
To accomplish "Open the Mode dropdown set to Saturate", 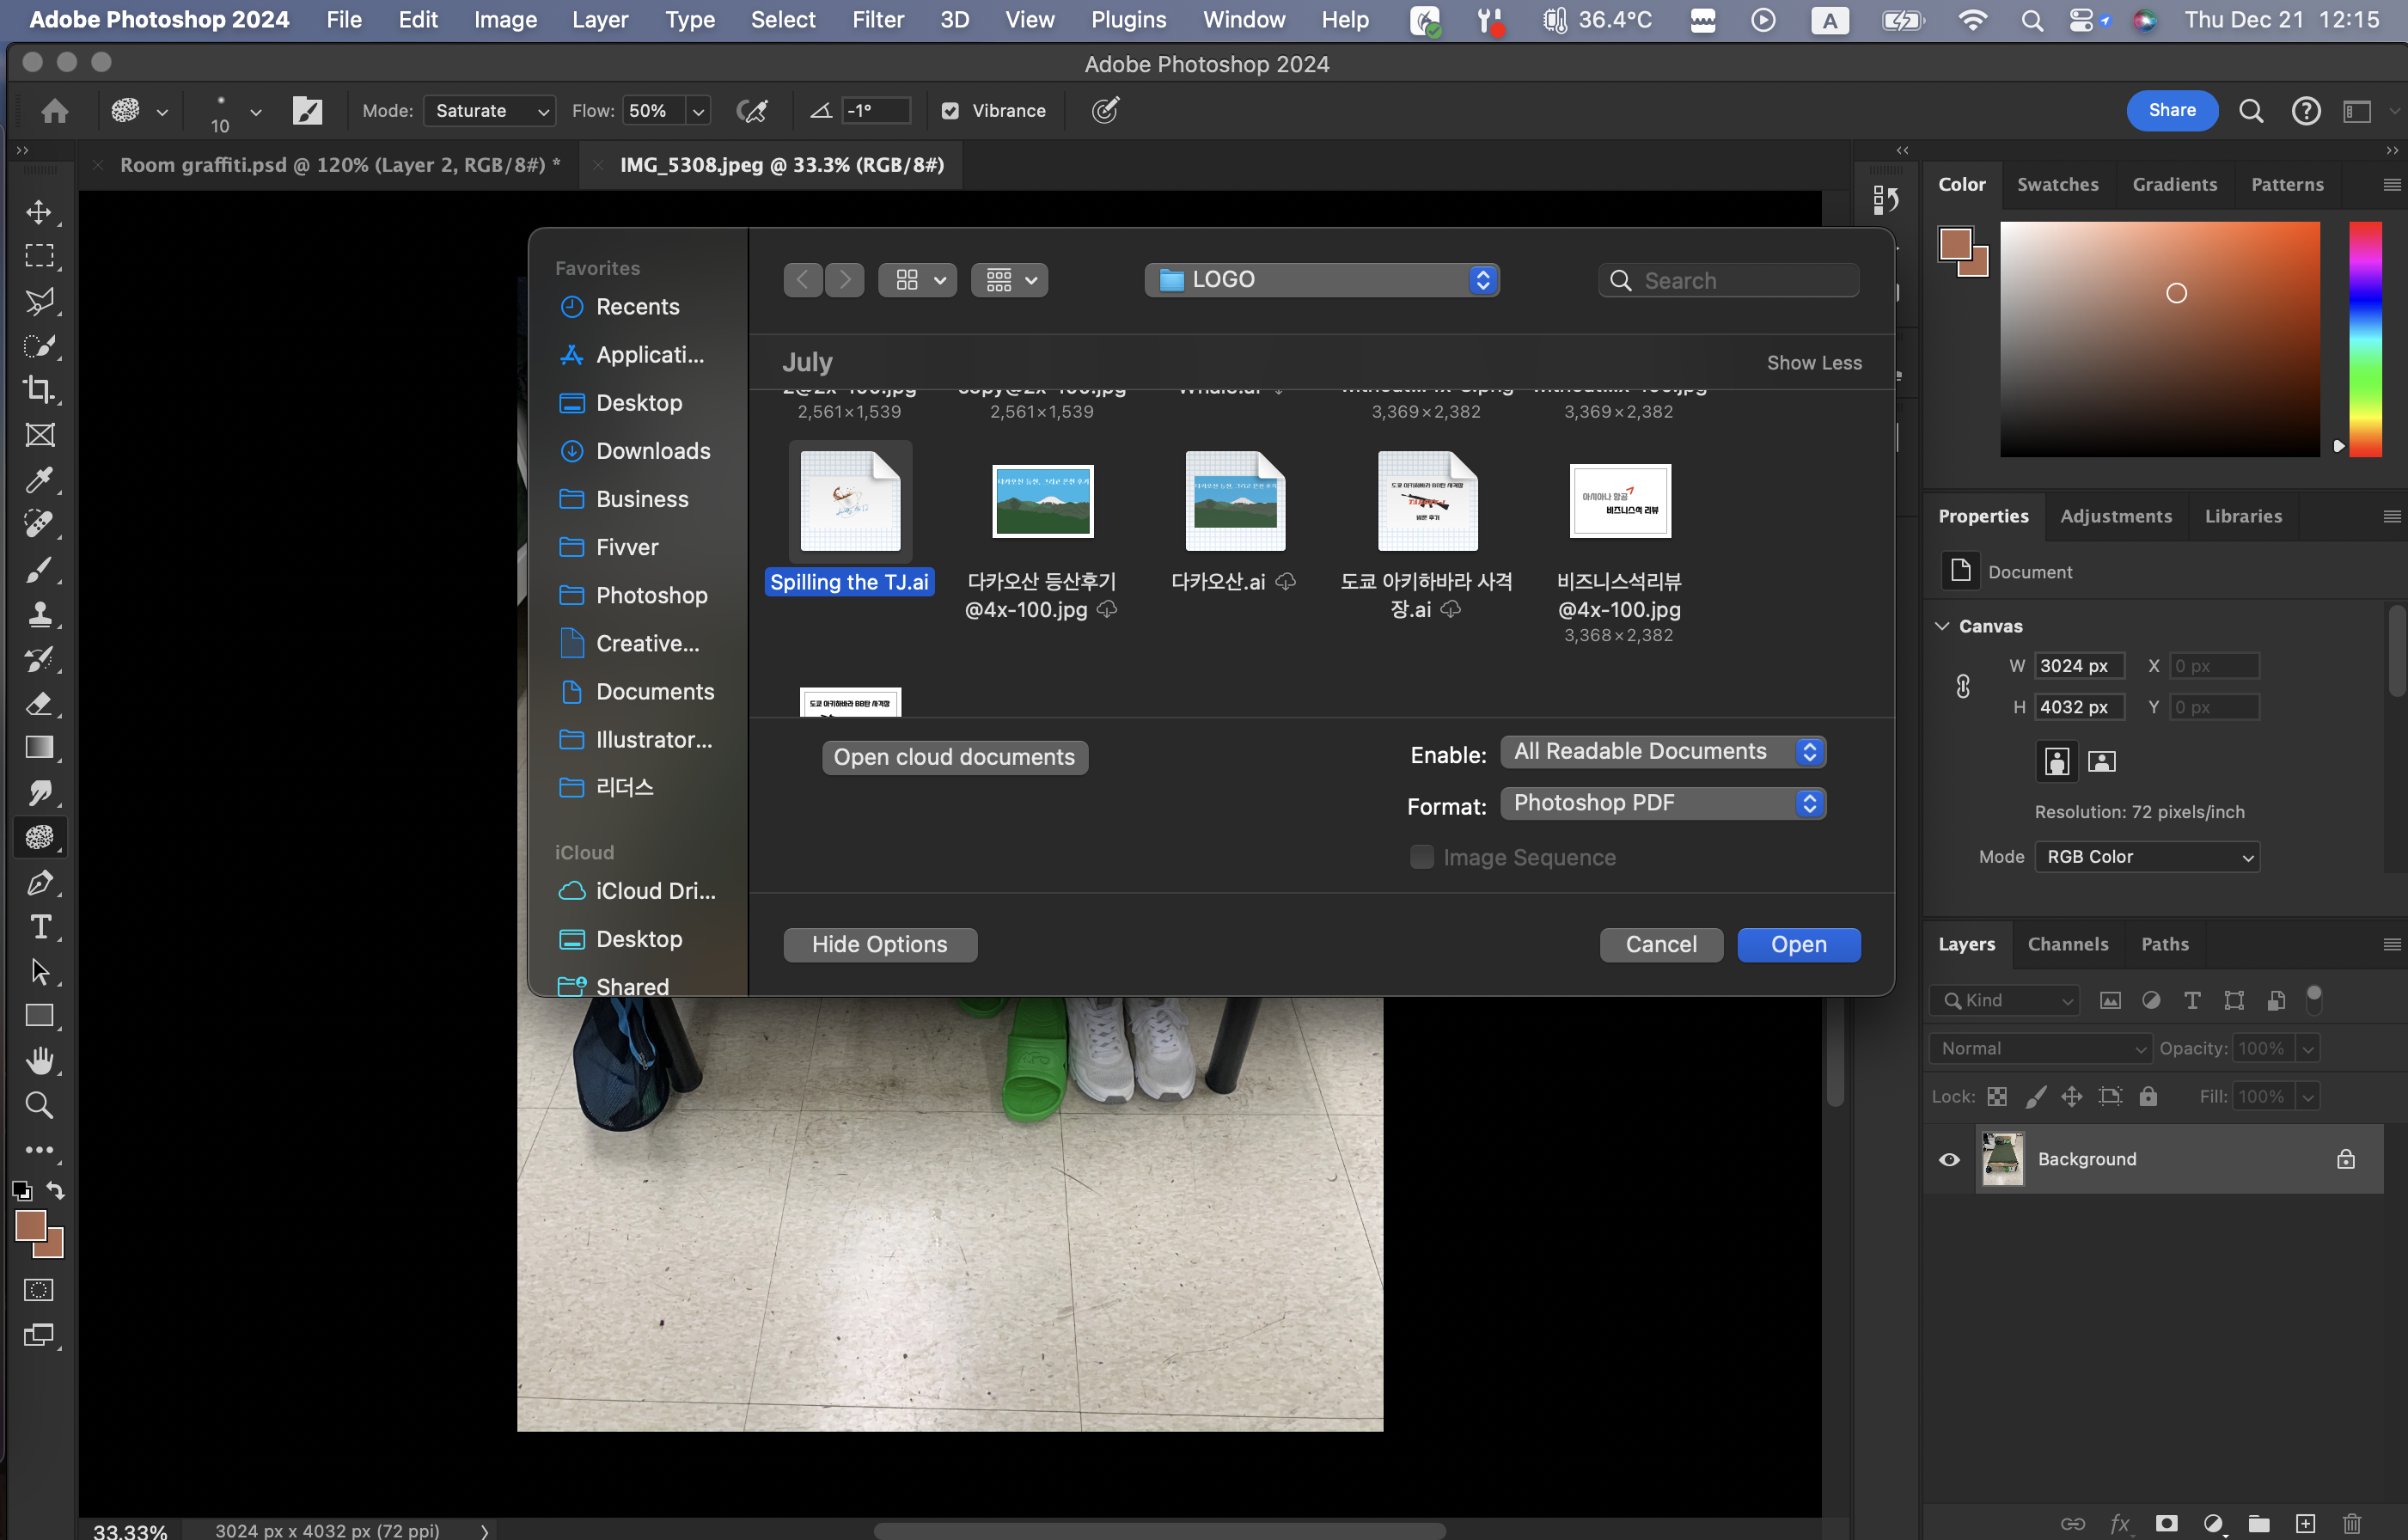I will point(489,111).
